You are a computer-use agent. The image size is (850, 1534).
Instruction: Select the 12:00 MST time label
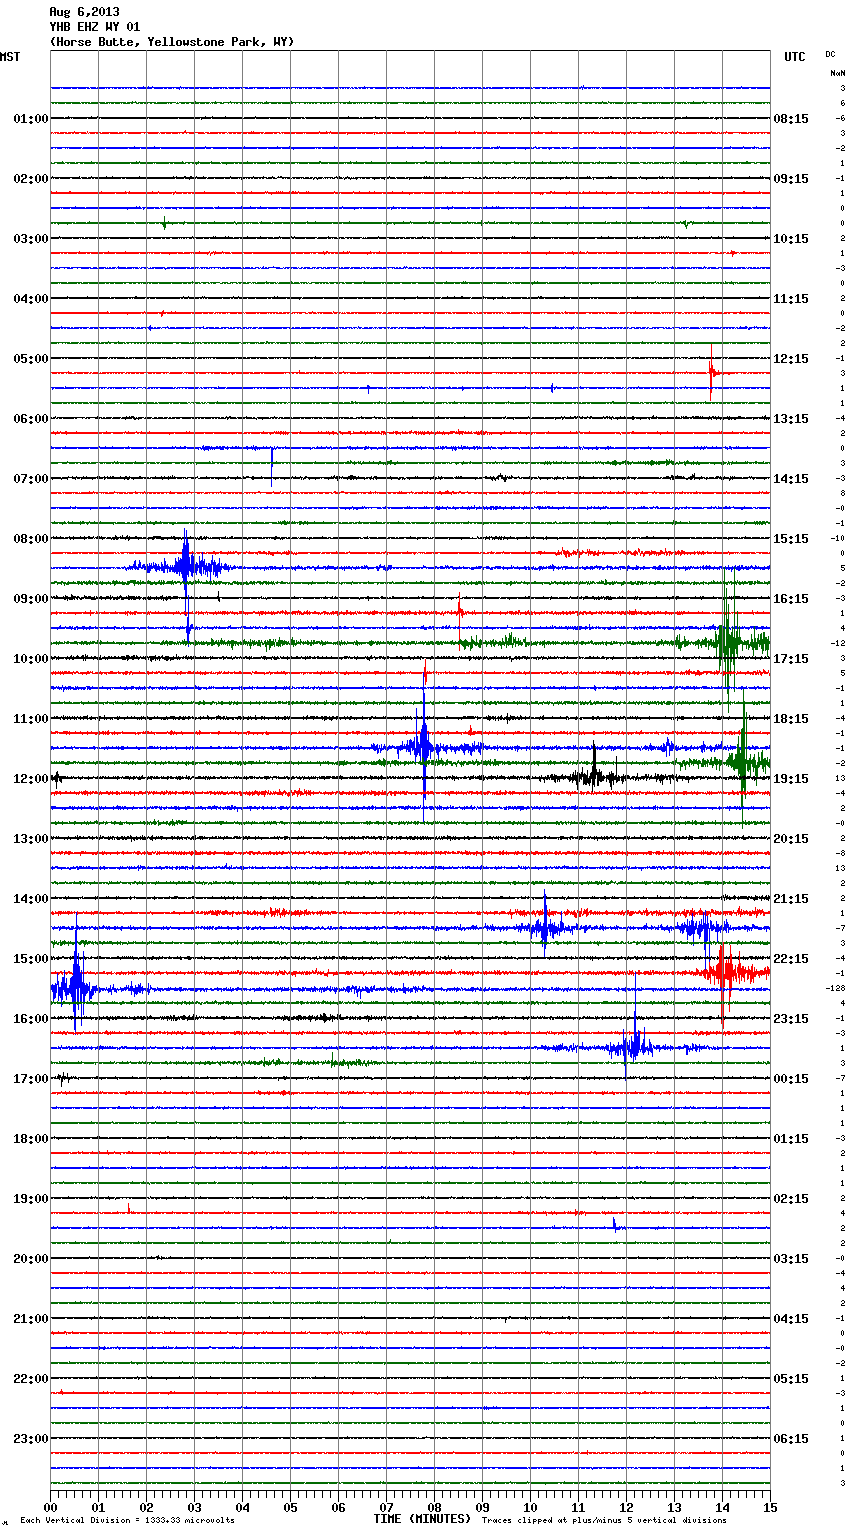30,779
